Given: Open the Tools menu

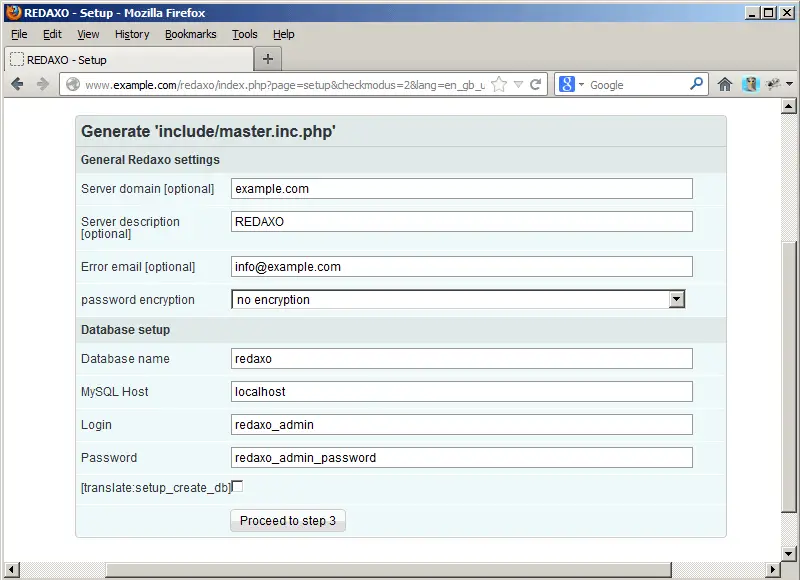Looking at the screenshot, I should point(244,34).
